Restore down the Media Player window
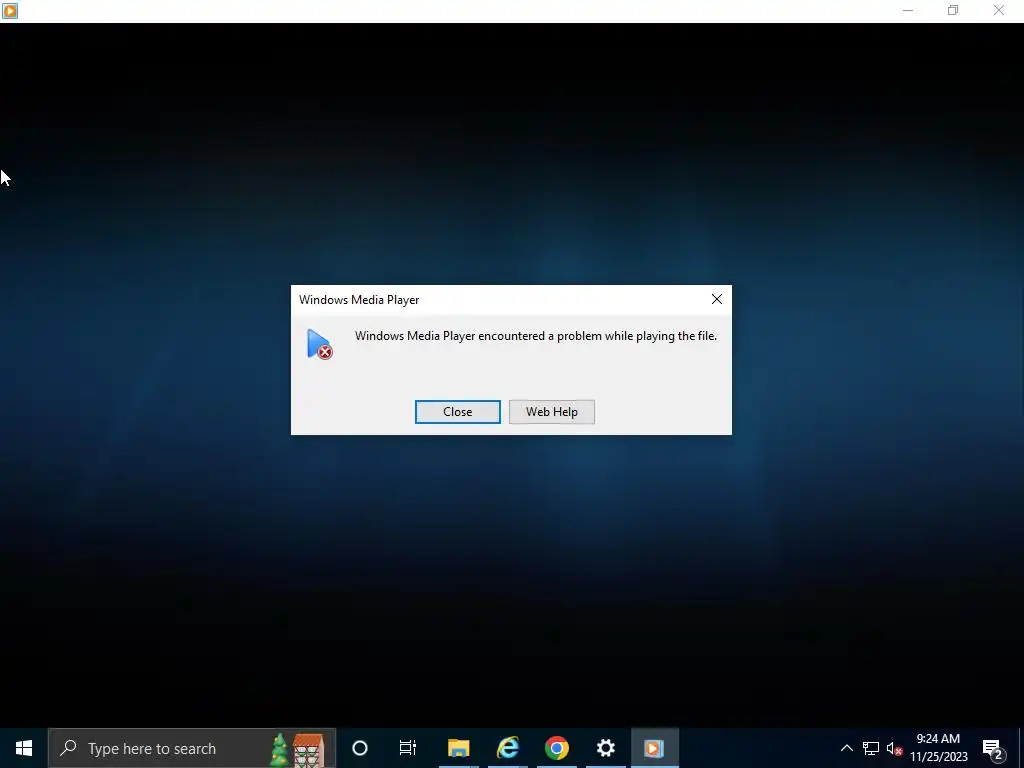Screen dimensions: 1024x768 click(953, 10)
